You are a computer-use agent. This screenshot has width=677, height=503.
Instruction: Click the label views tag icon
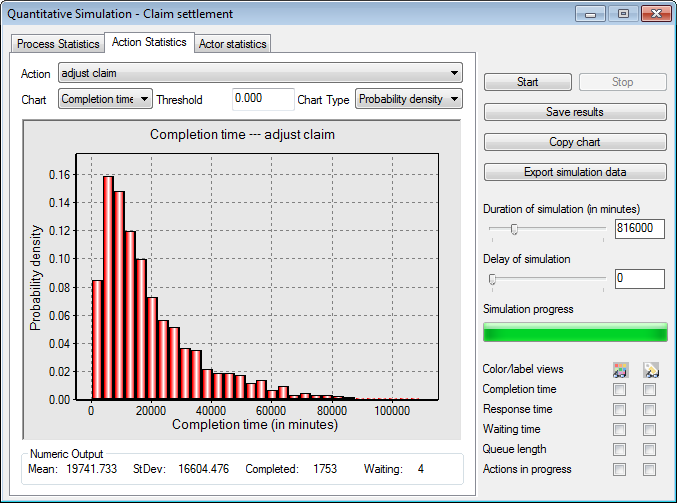(651, 370)
